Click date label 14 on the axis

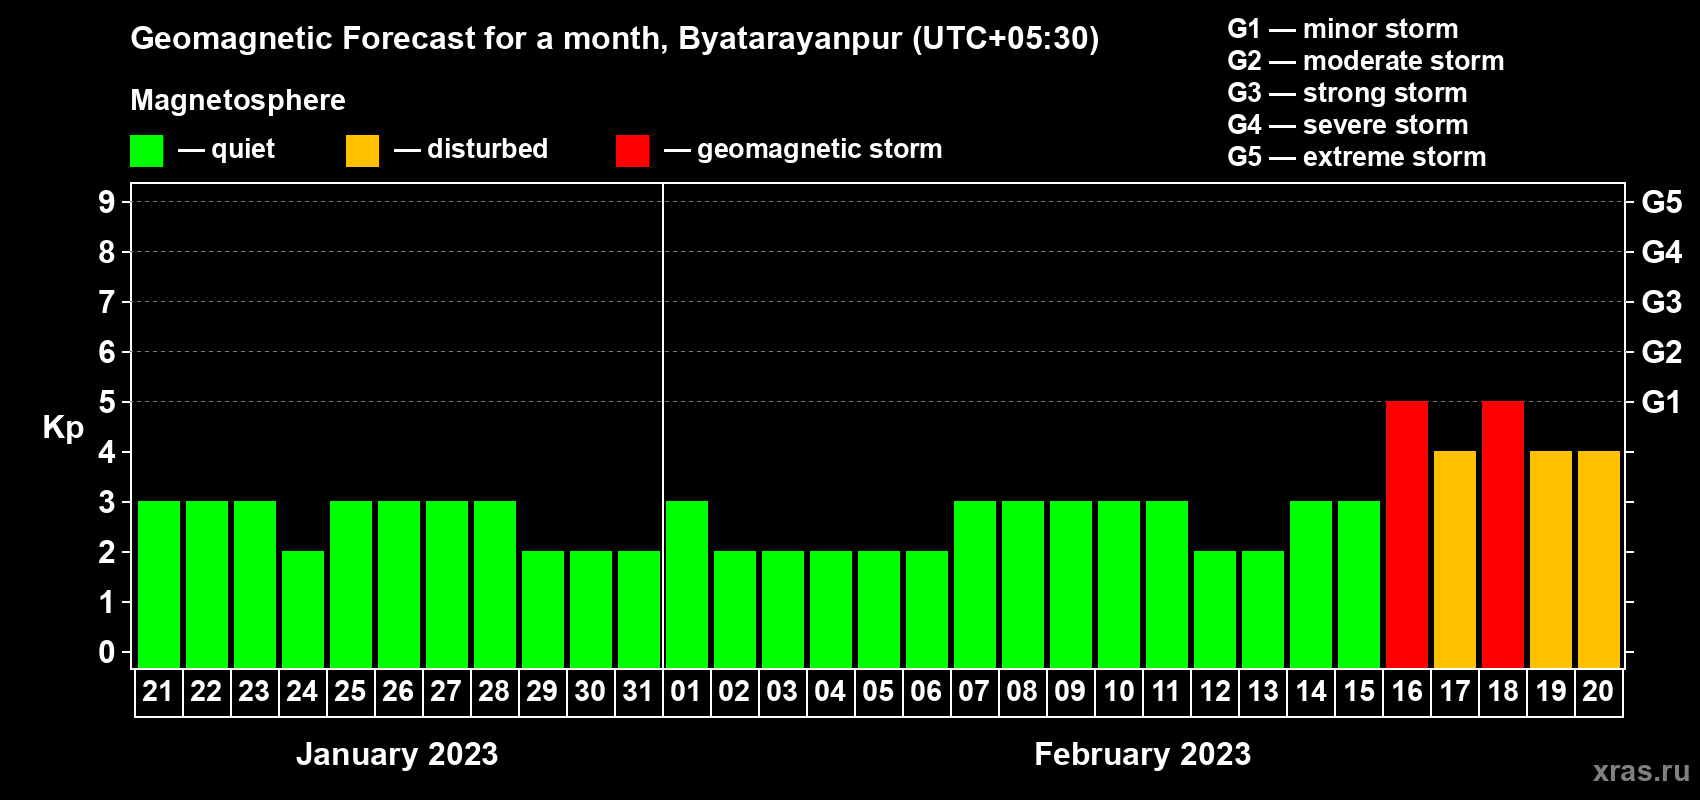point(1310,691)
